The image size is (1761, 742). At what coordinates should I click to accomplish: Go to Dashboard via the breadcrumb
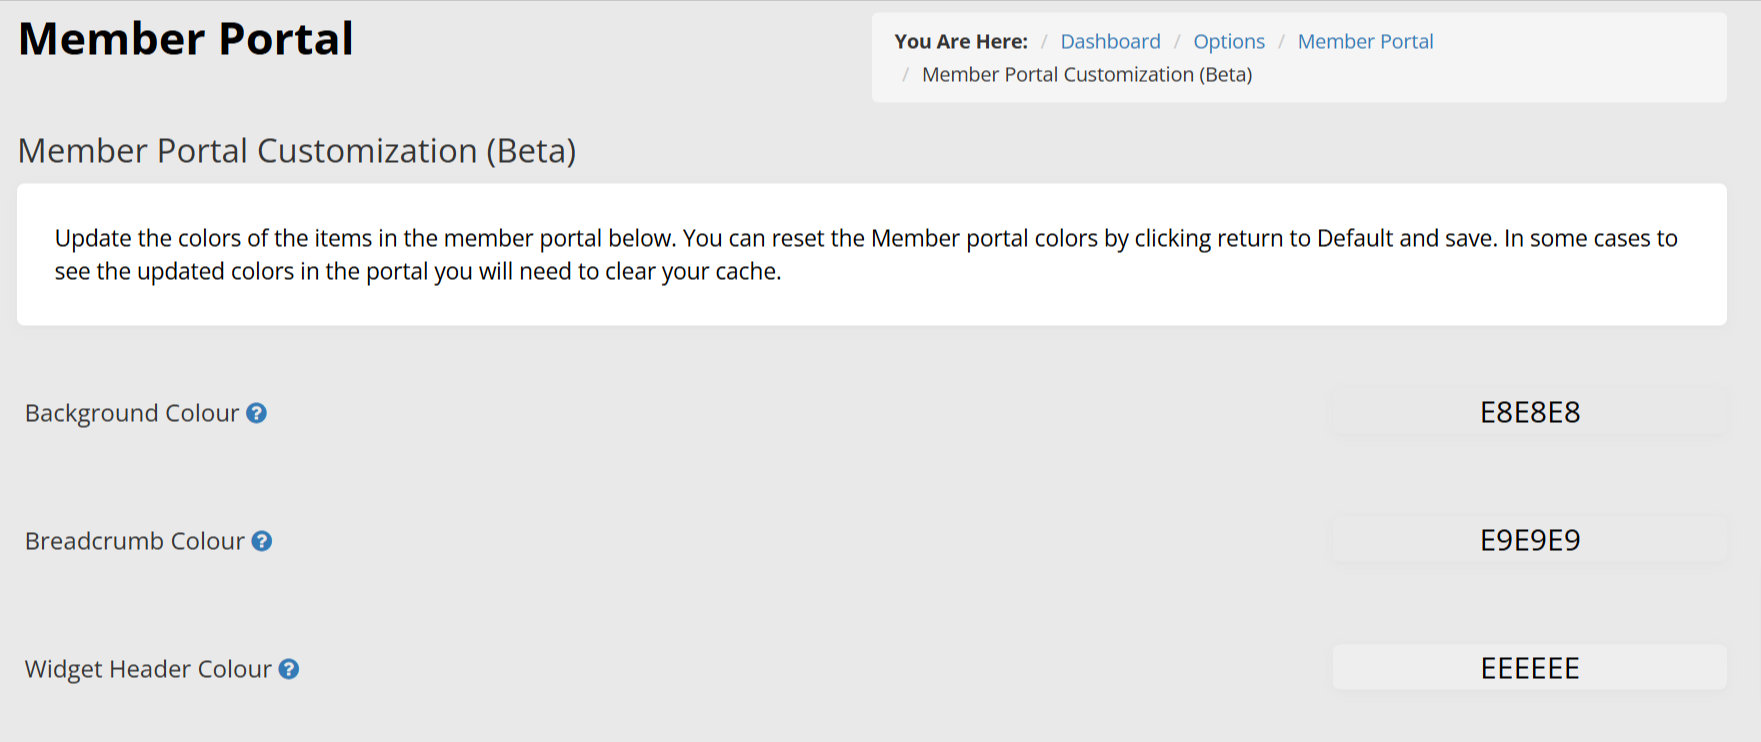[x=1110, y=41]
